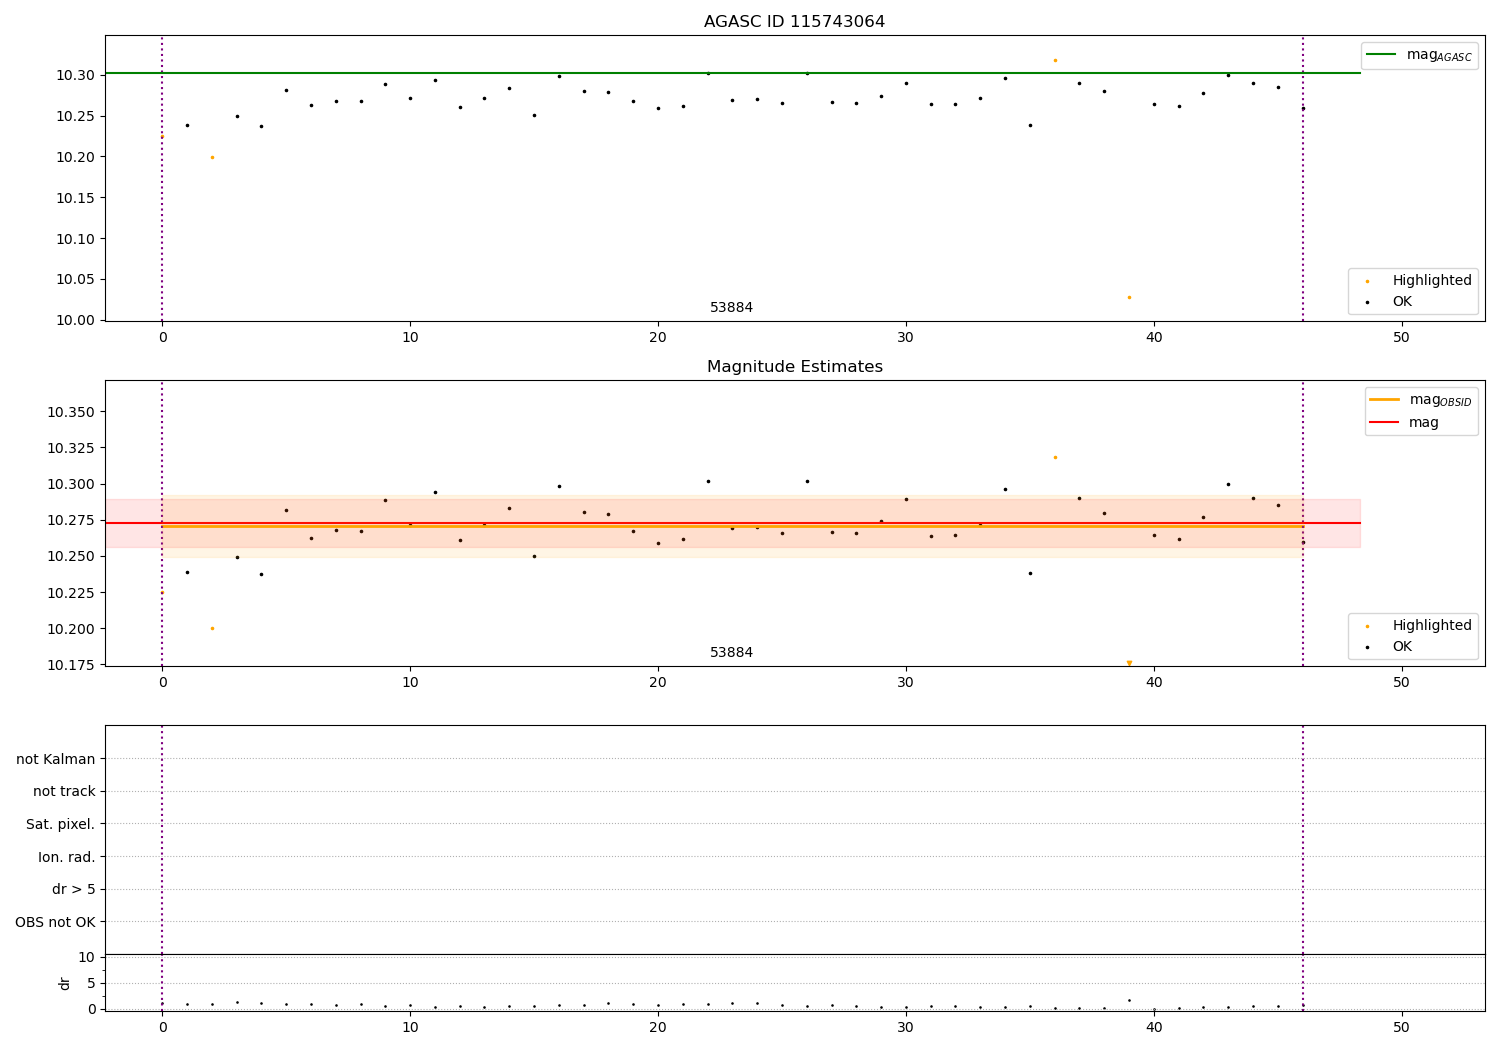Click x-tick '20' of the Magnitude Estimates plot
This screenshot has height=1050, width=1500.
(x=658, y=682)
